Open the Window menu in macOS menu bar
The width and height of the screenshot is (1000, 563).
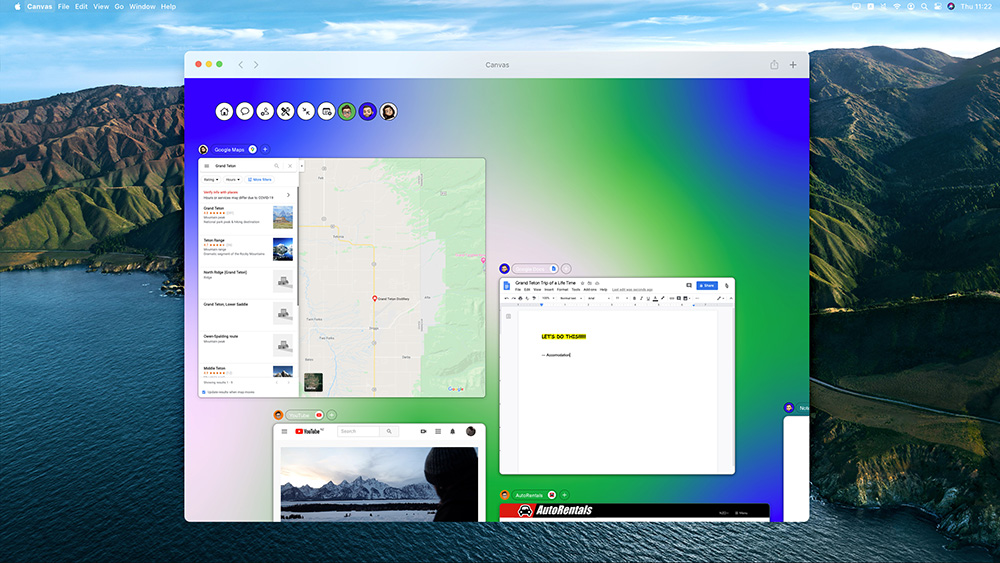(x=142, y=6)
